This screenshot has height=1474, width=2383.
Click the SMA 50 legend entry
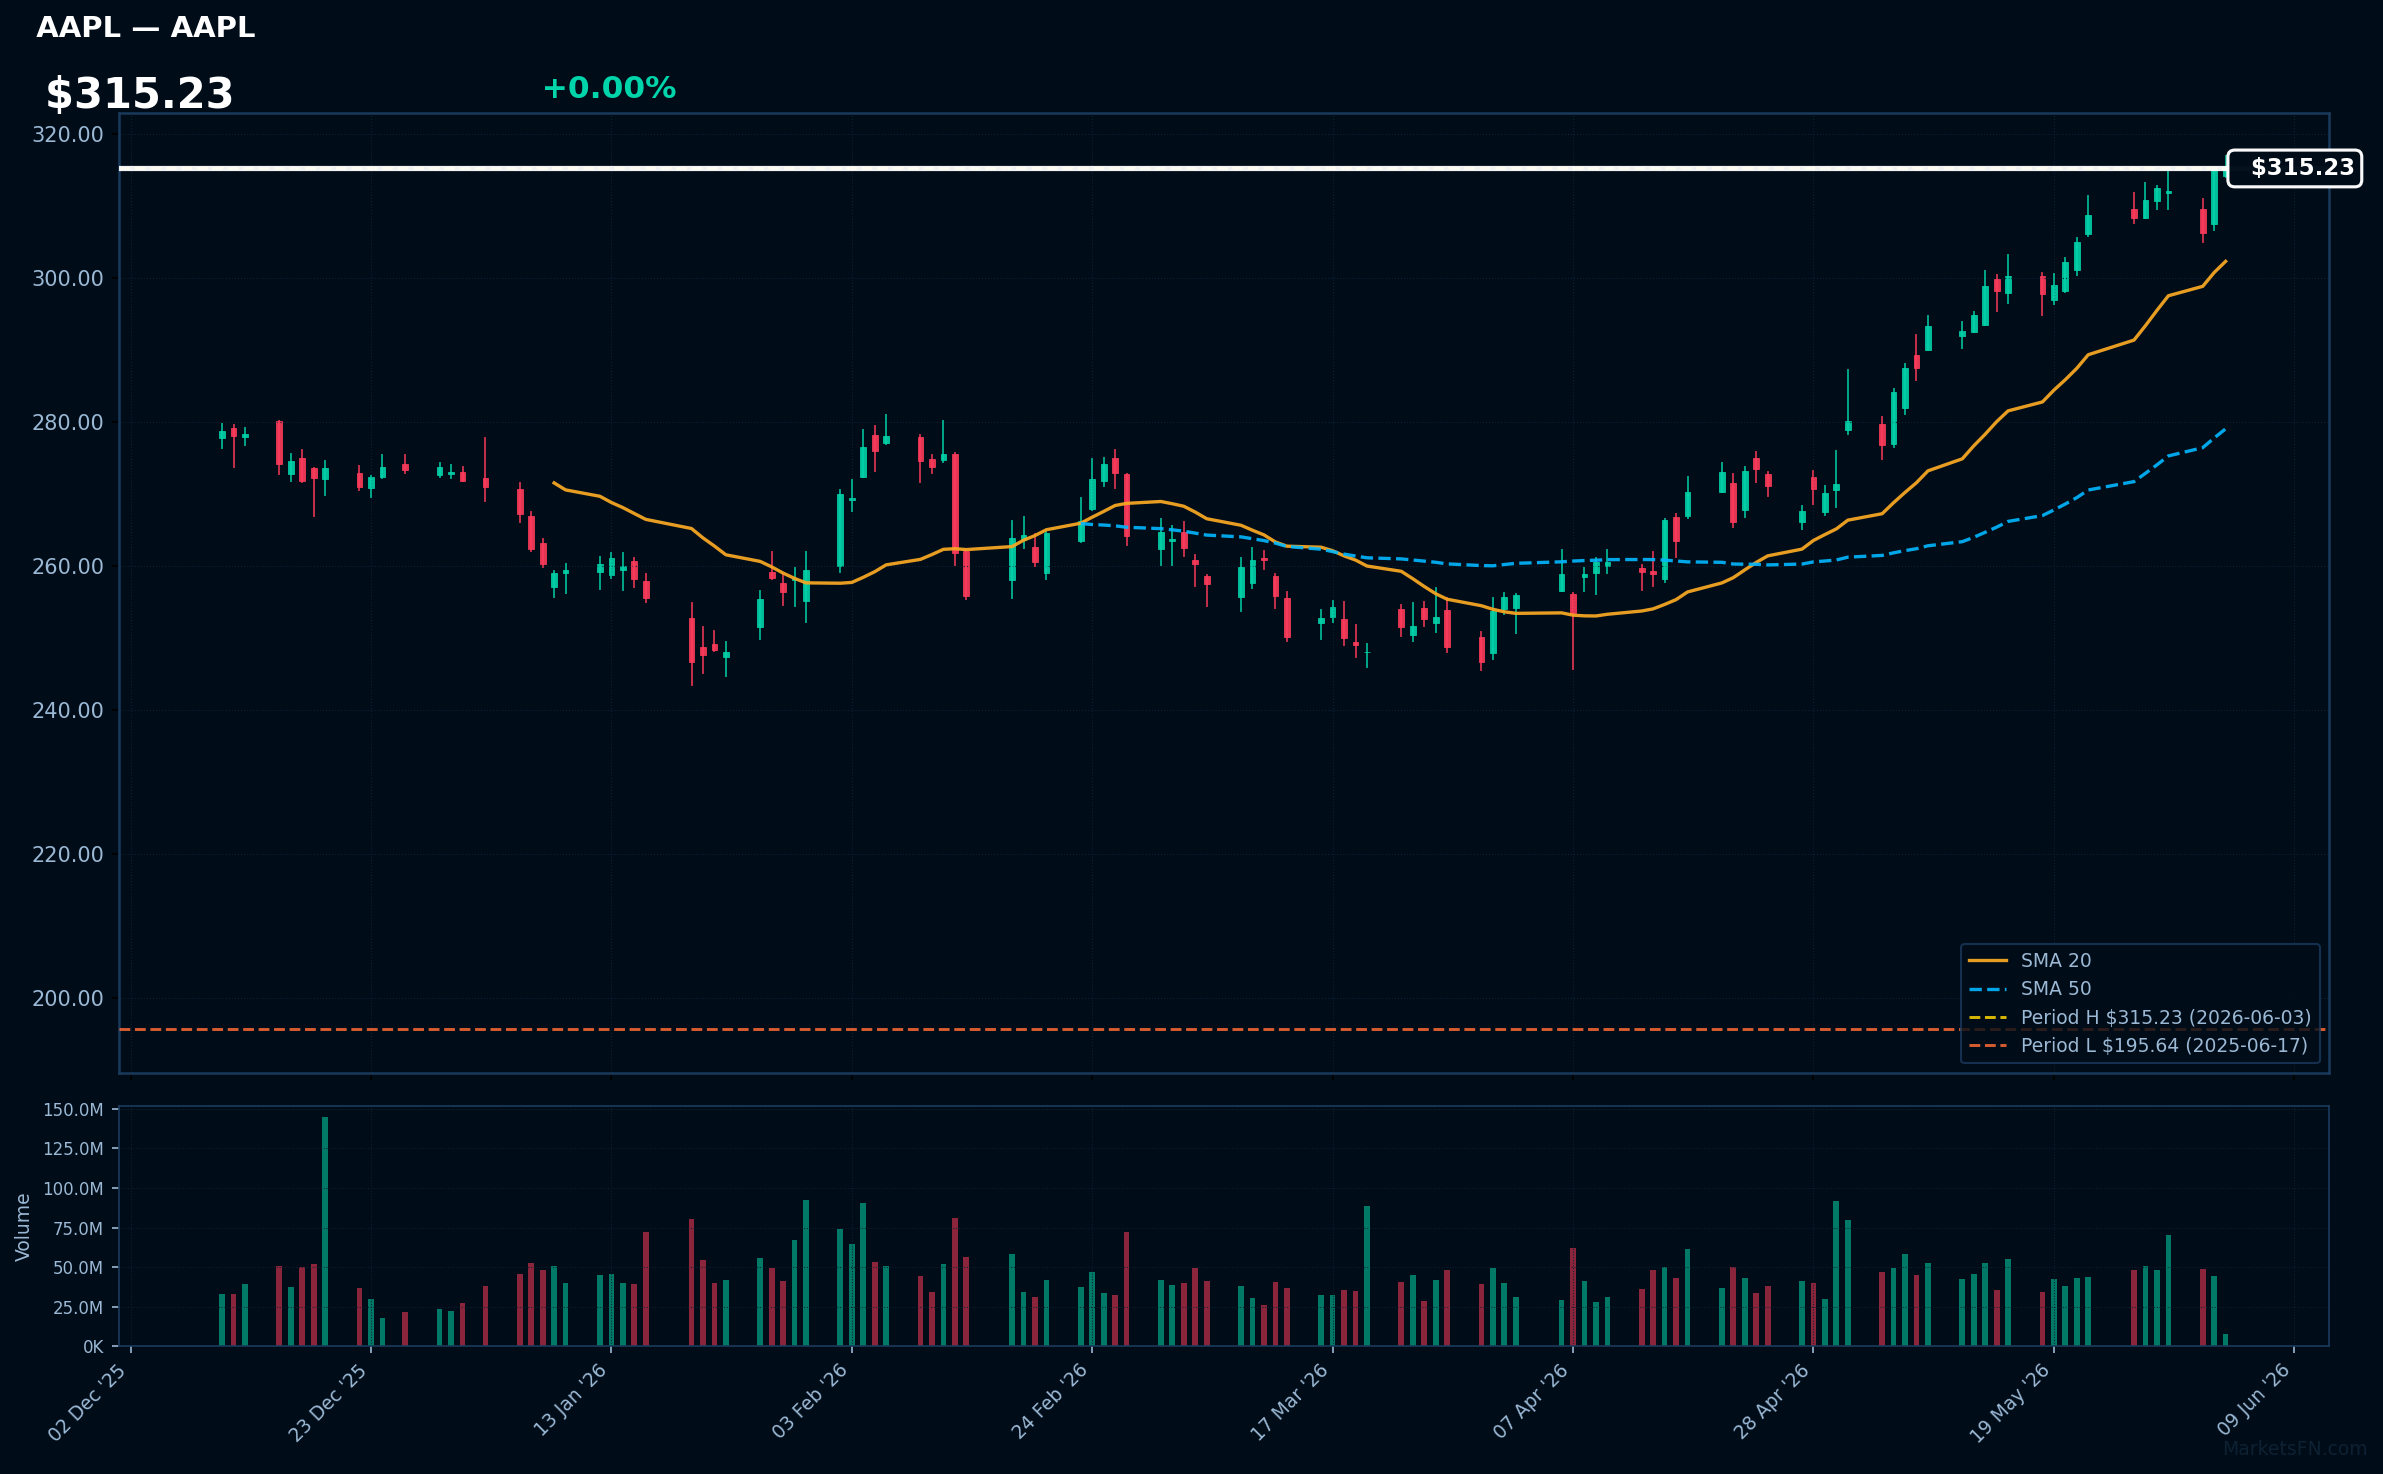(x=2055, y=988)
